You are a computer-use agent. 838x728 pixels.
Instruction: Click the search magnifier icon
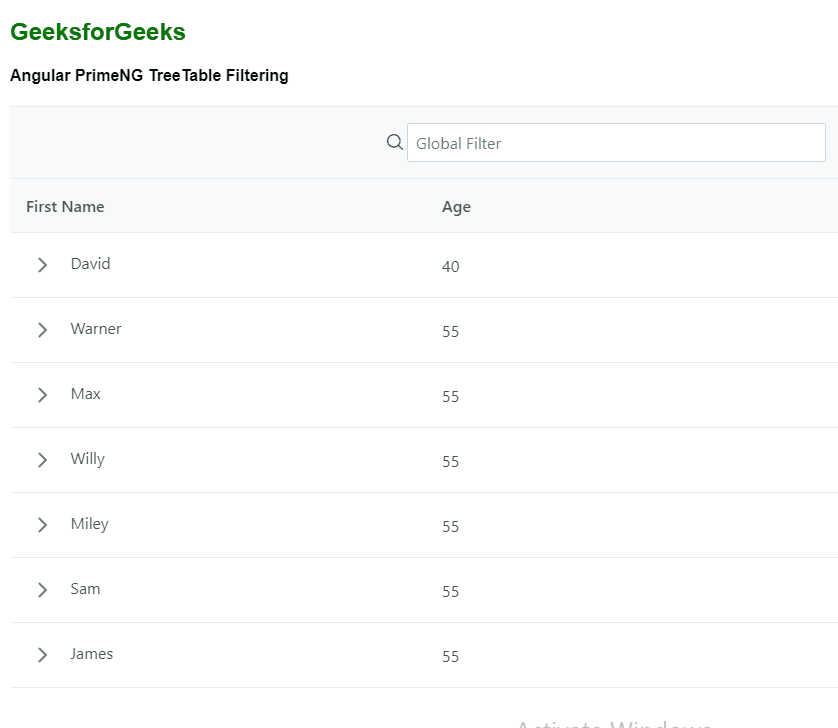[x=394, y=142]
